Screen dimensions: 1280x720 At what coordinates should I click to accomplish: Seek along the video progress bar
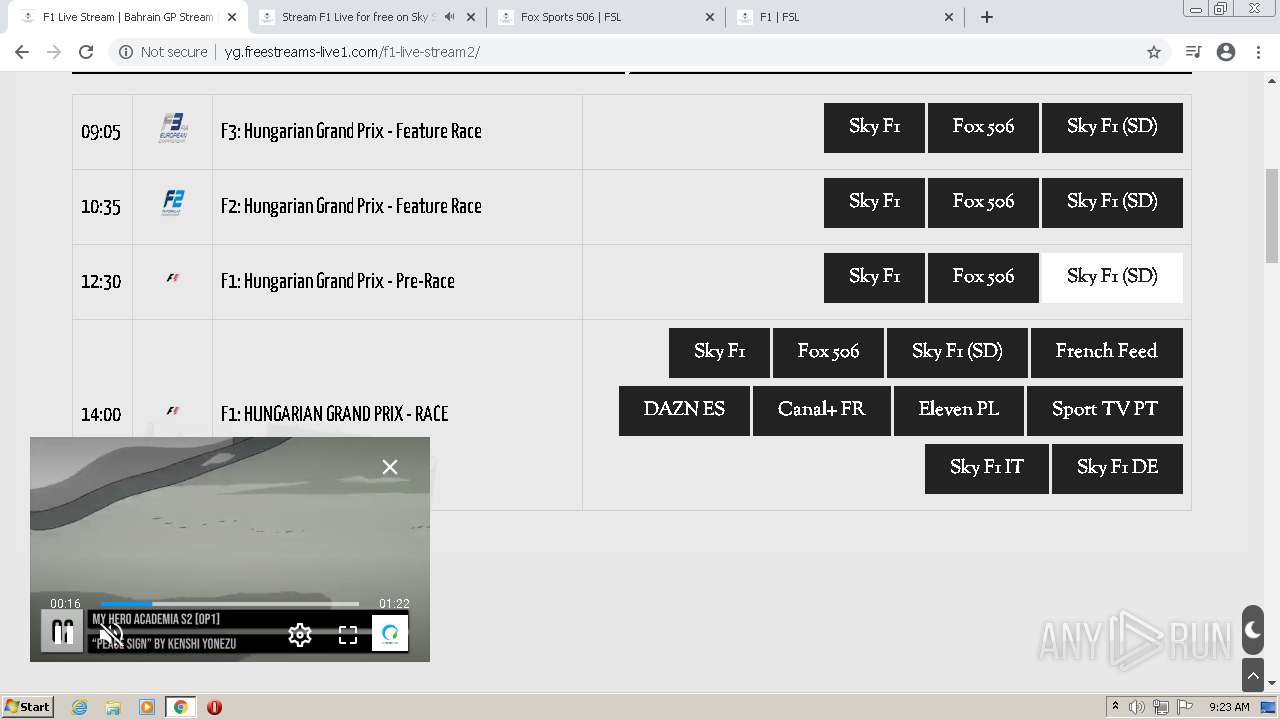pyautogui.click(x=229, y=604)
